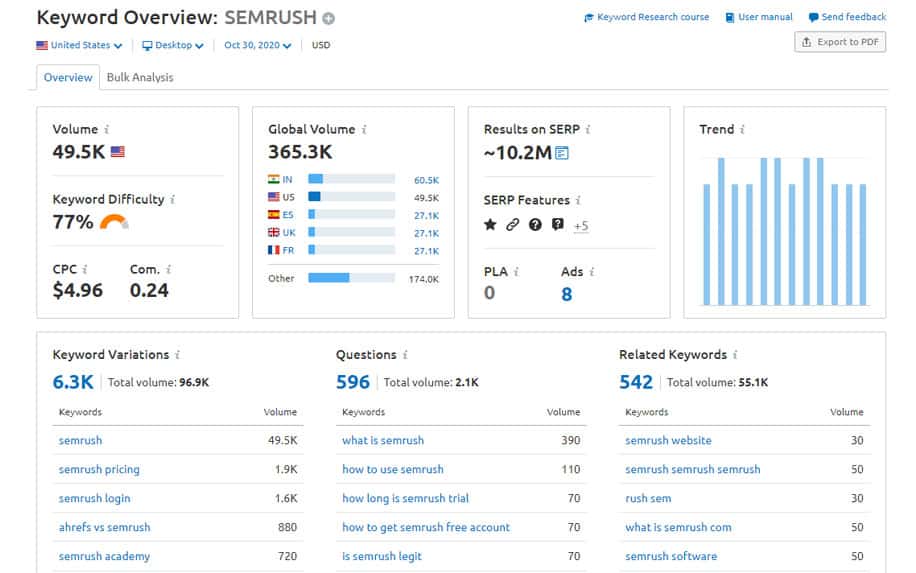This screenshot has width=916, height=573.
Task: Open the is semrush legit question
Action: coord(382,556)
